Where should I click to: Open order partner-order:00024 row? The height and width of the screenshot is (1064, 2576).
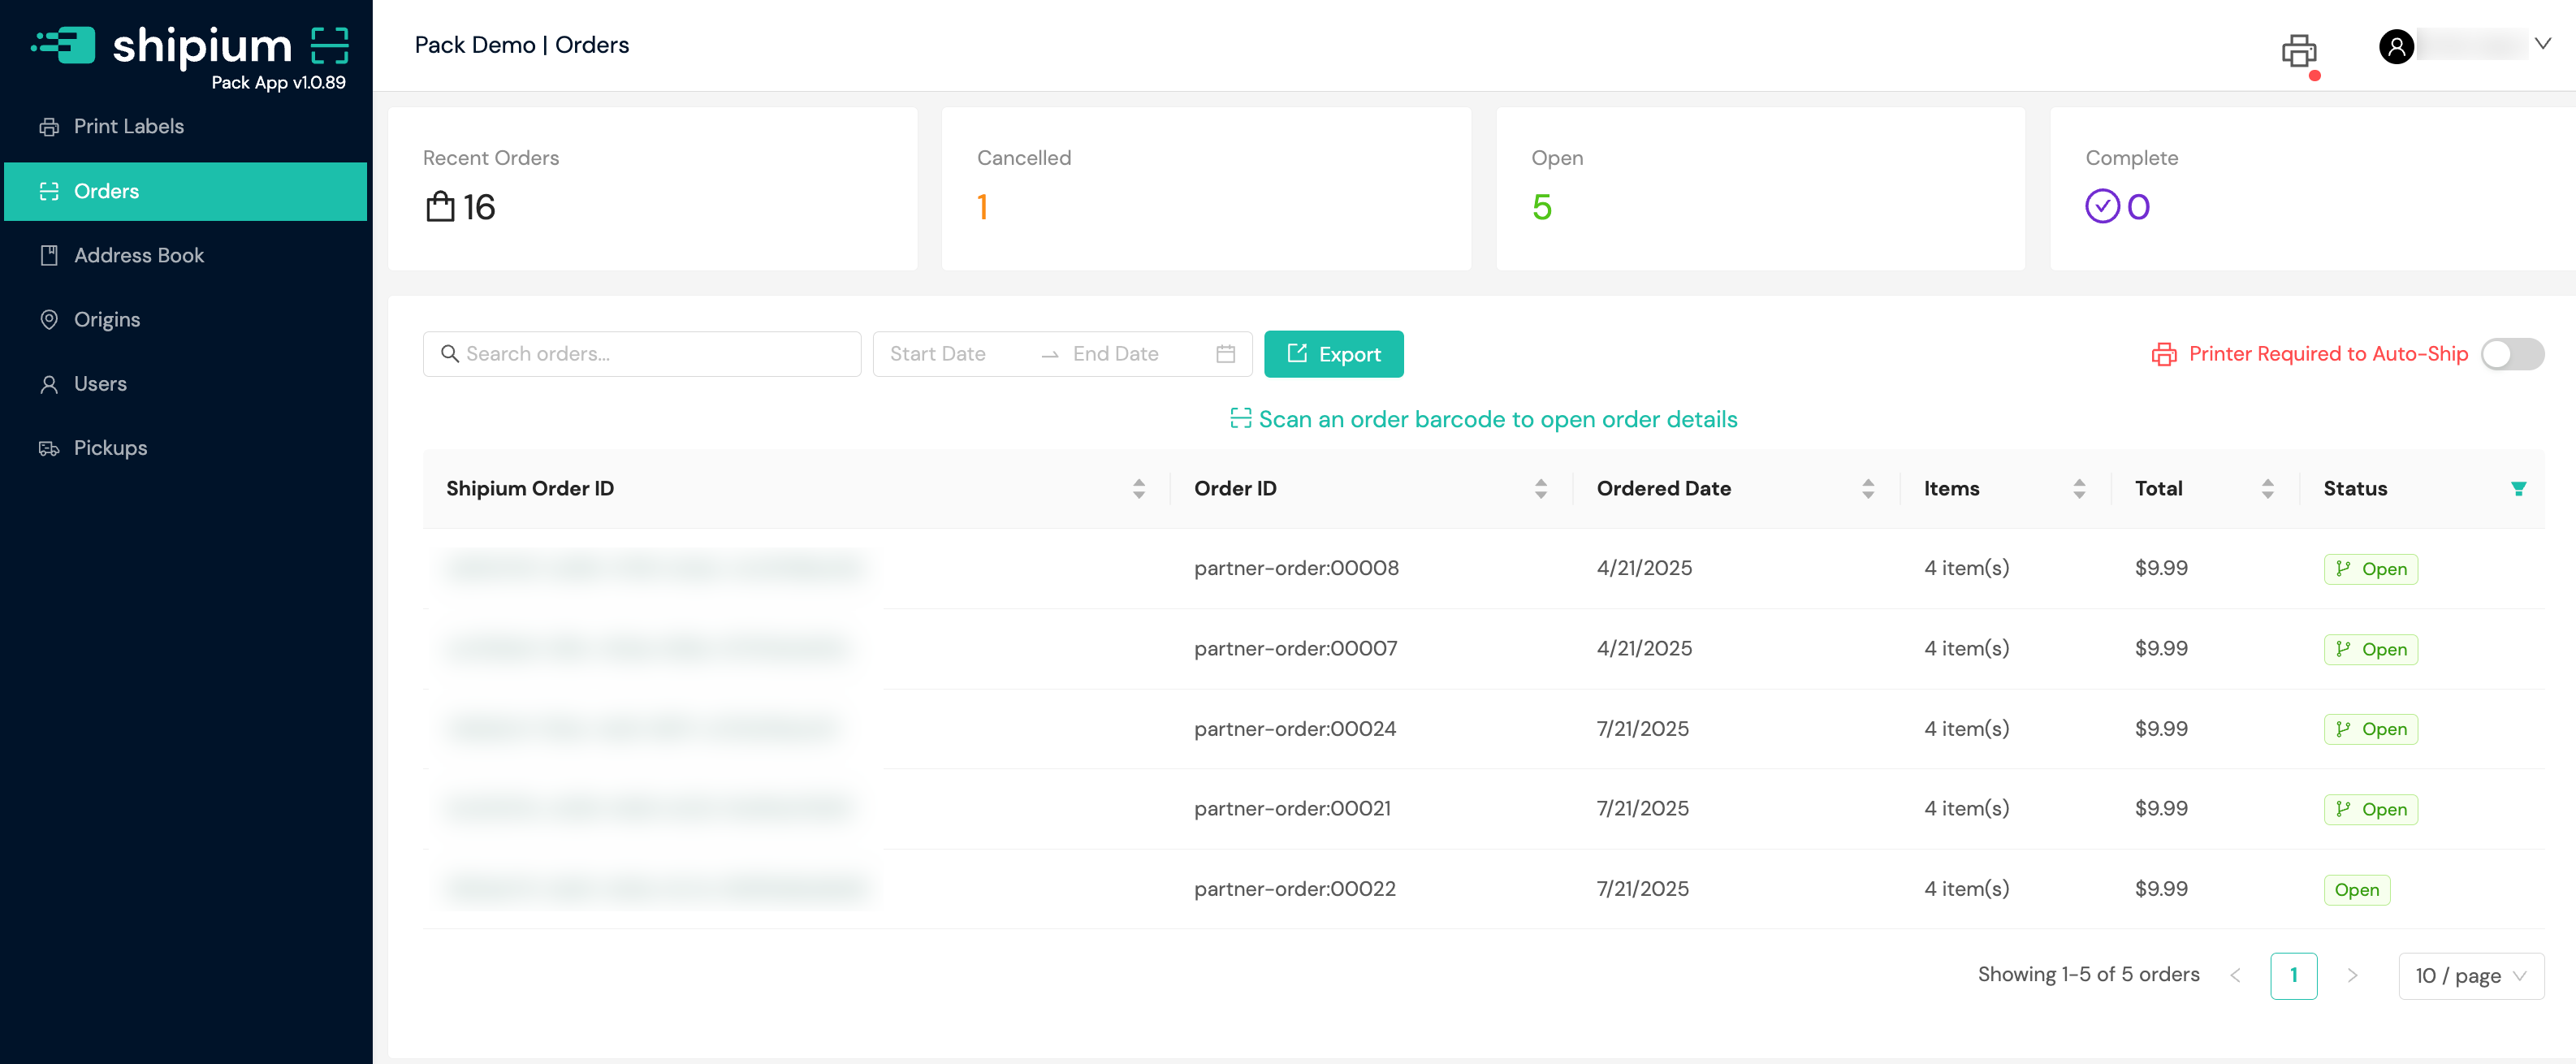[x=1294, y=728]
